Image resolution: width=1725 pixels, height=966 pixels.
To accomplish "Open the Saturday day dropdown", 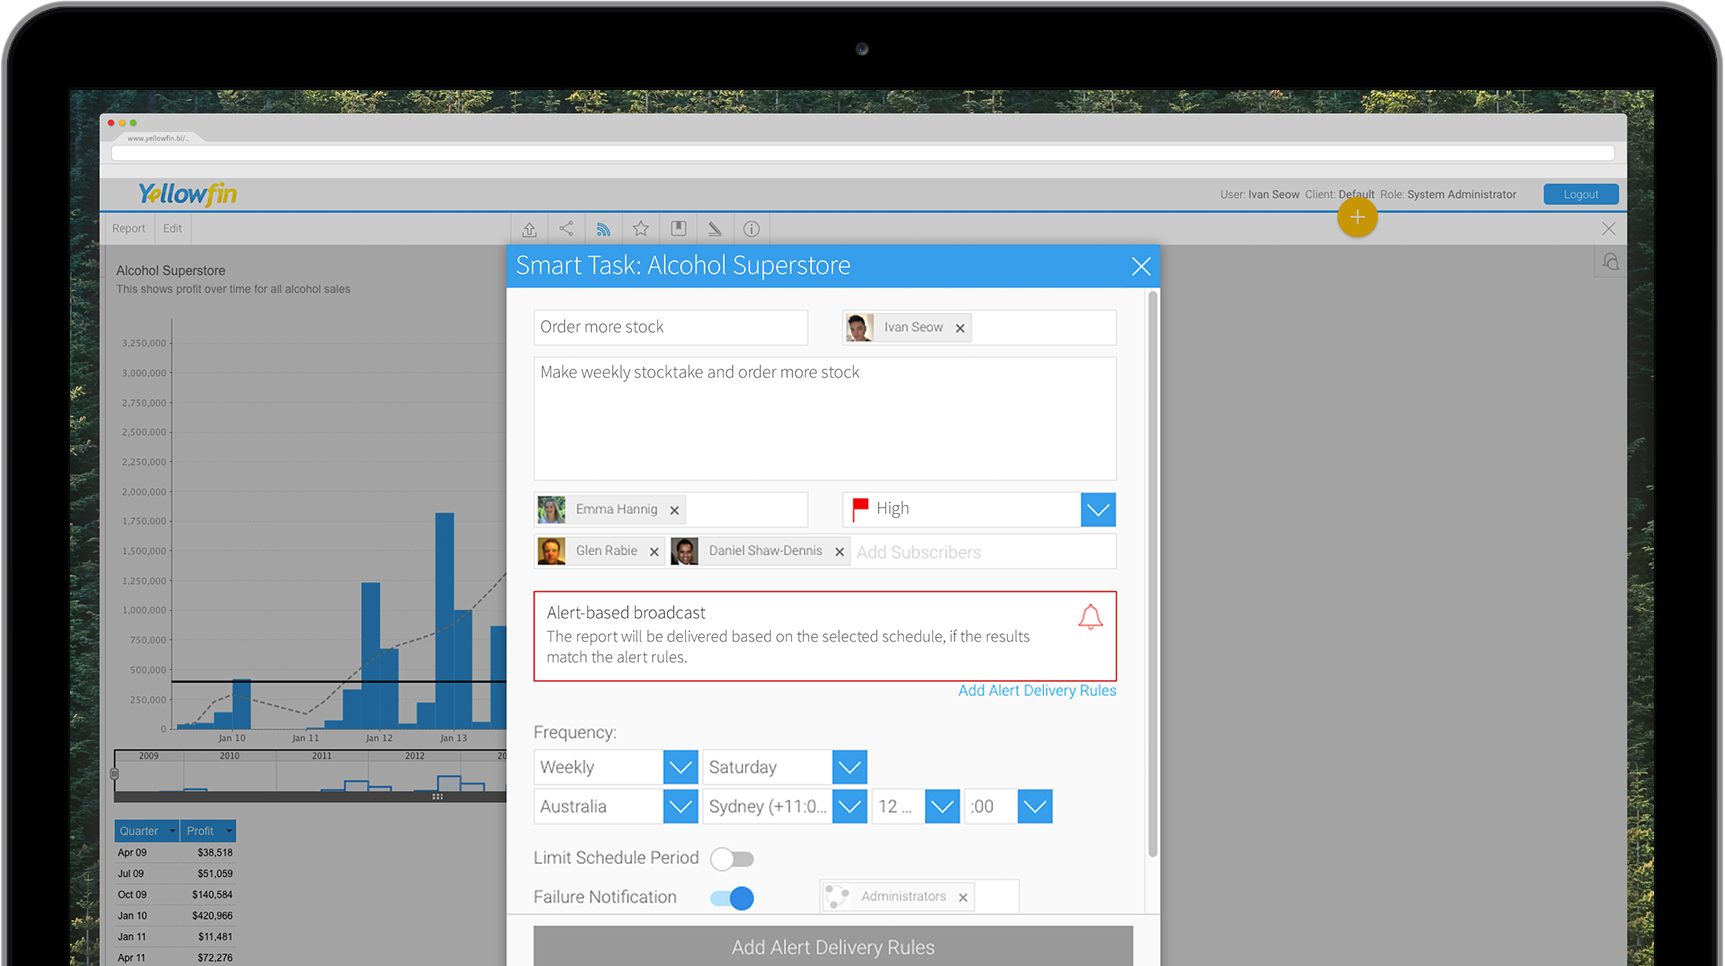I will tap(850, 767).
